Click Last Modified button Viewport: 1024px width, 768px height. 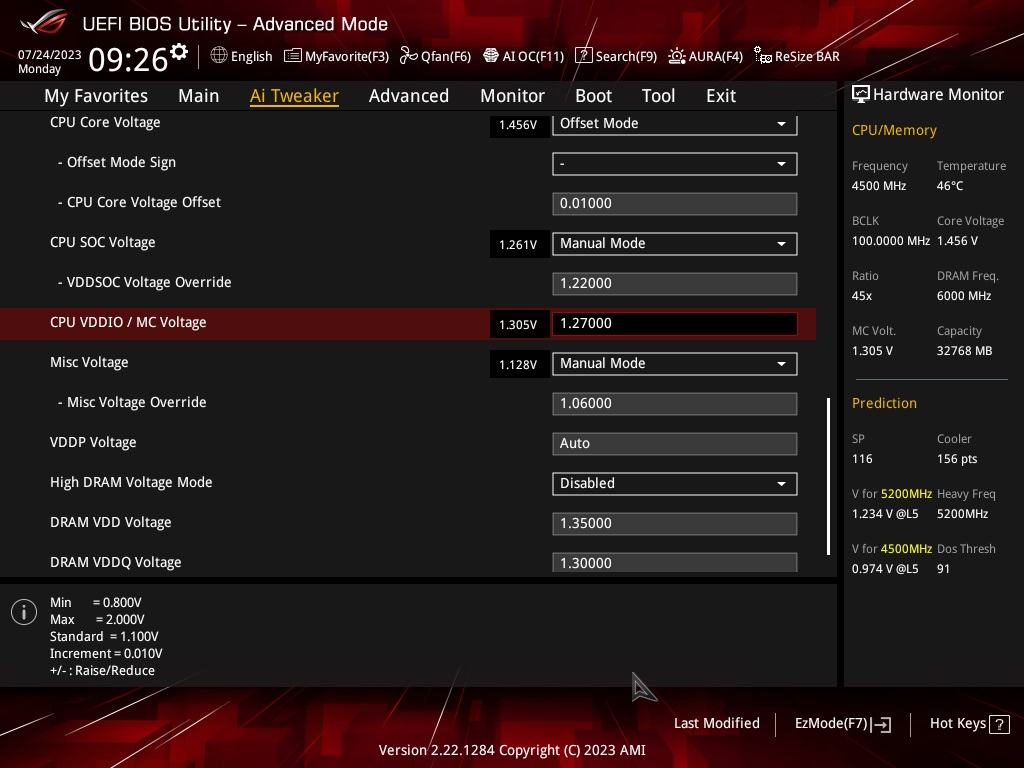716,724
